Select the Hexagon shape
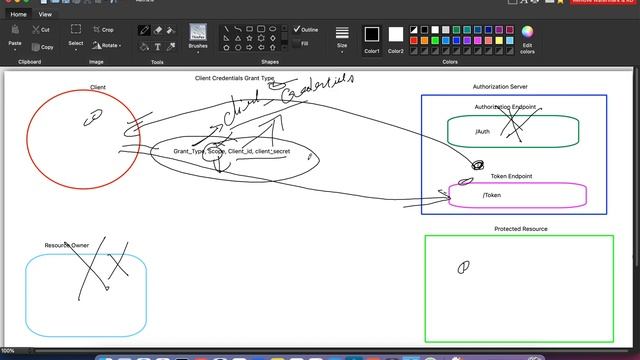This screenshot has width=640, height=360. click(238, 47)
